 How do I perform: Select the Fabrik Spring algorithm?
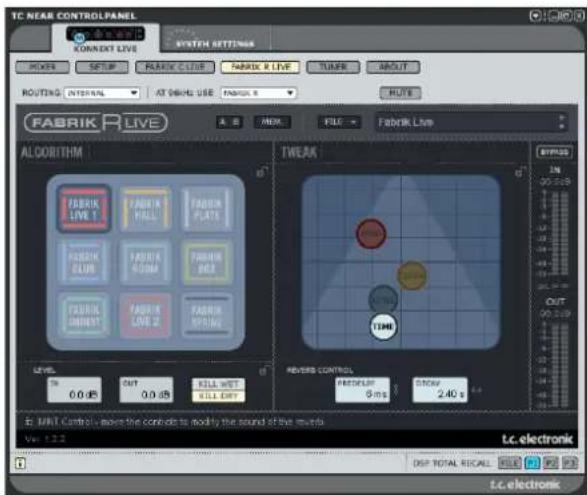[x=206, y=315]
